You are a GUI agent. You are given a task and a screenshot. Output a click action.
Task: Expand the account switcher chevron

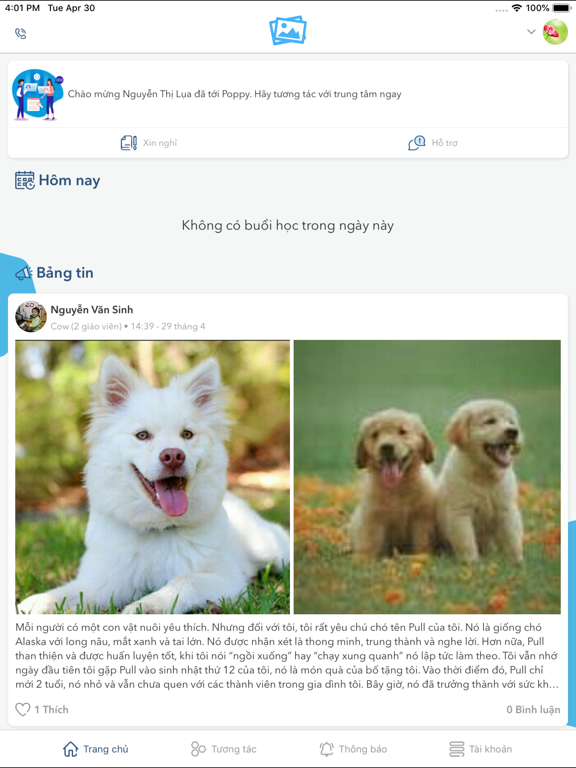click(531, 32)
